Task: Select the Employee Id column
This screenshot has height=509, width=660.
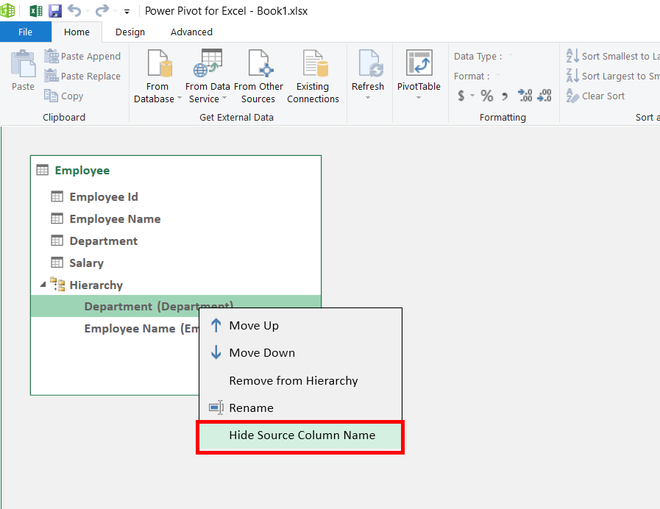Action: [176, 197]
